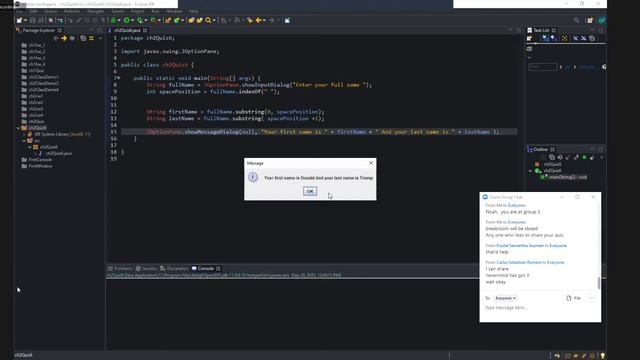The height and width of the screenshot is (360, 640).
Task: Click the External Tools run icon
Action: pos(153,20)
